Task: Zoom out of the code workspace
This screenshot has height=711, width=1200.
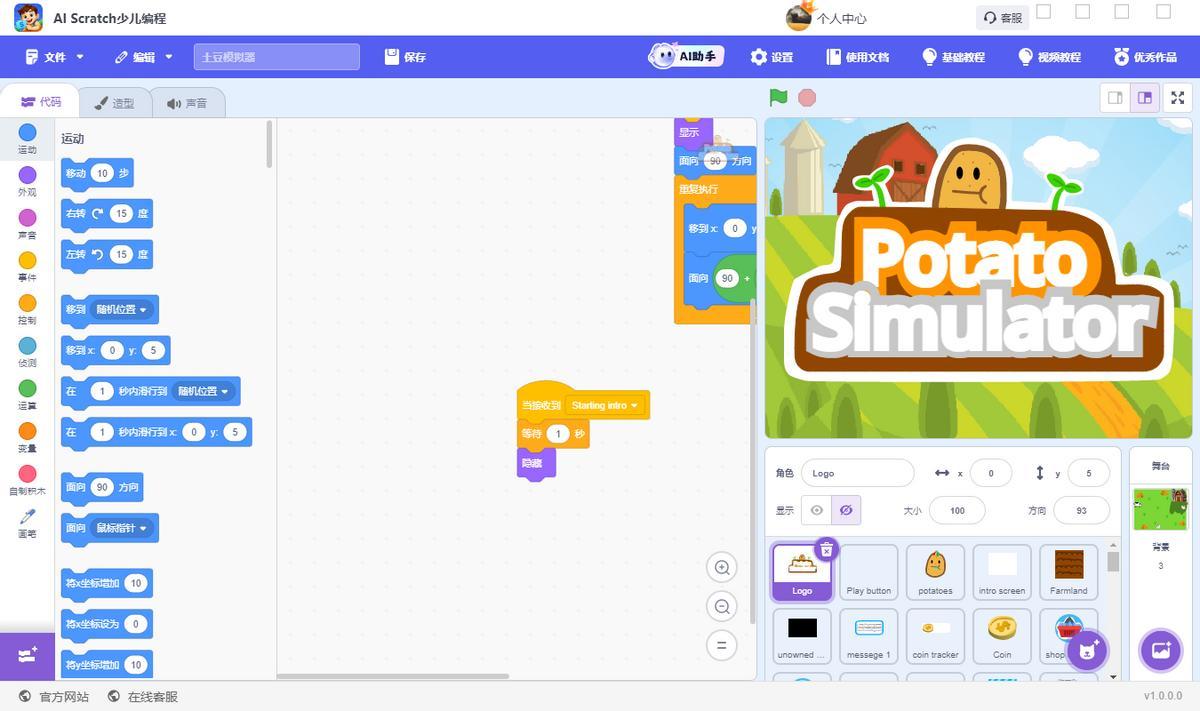Action: click(721, 606)
